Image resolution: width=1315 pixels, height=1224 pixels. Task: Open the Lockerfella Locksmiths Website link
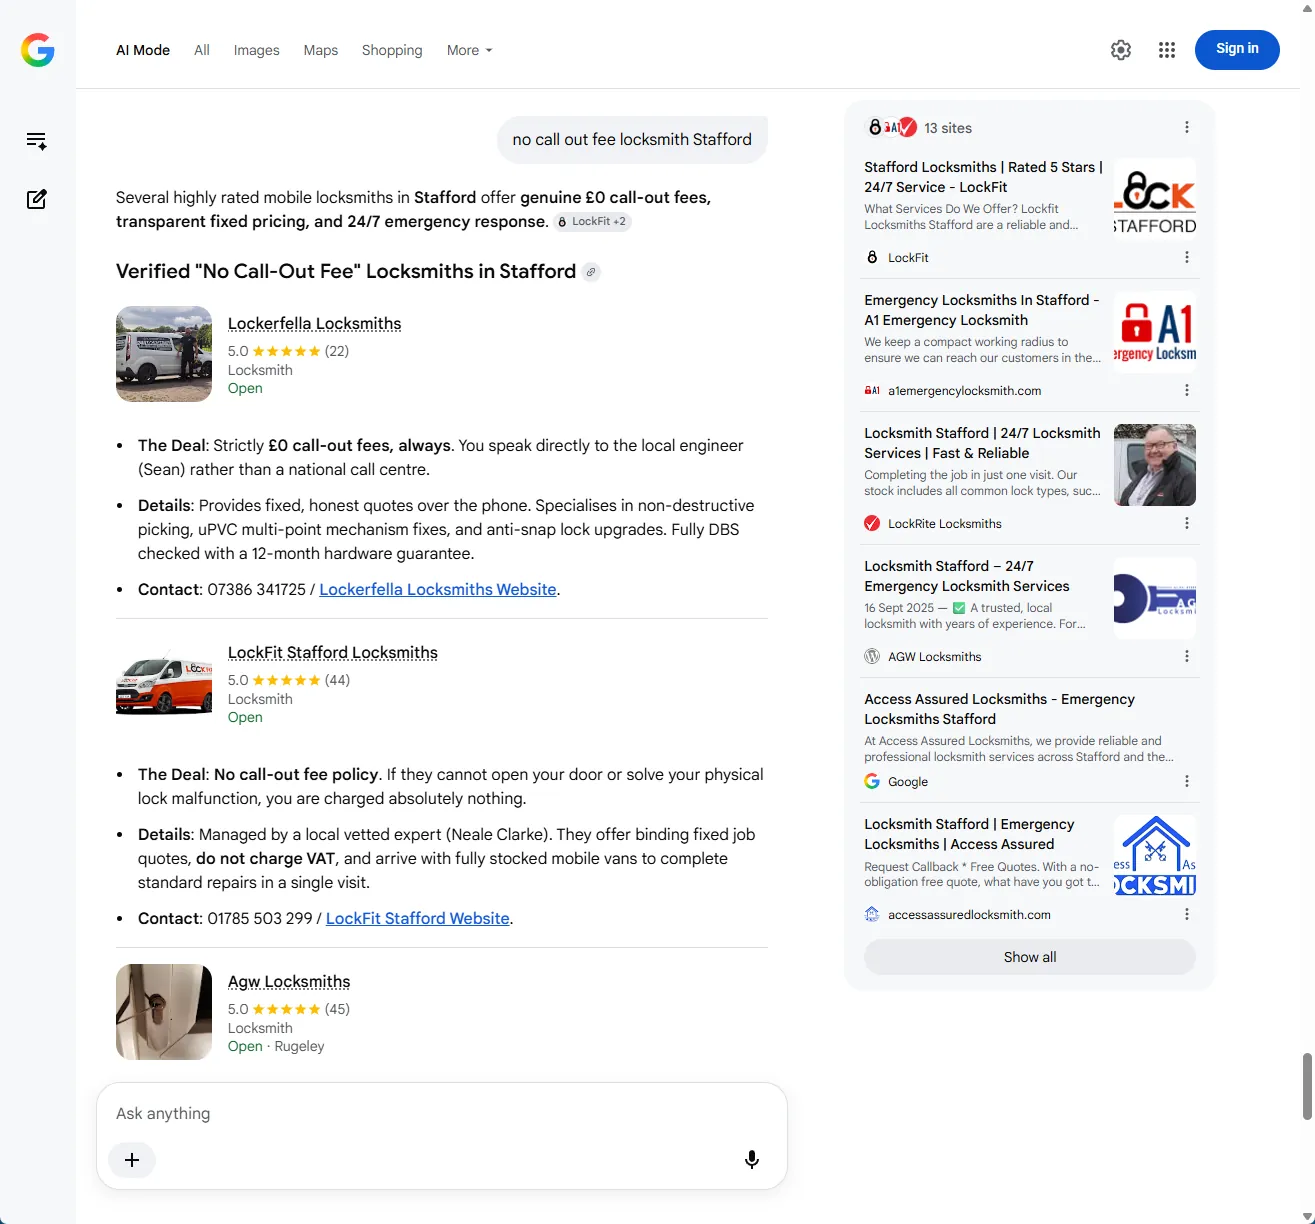(438, 589)
